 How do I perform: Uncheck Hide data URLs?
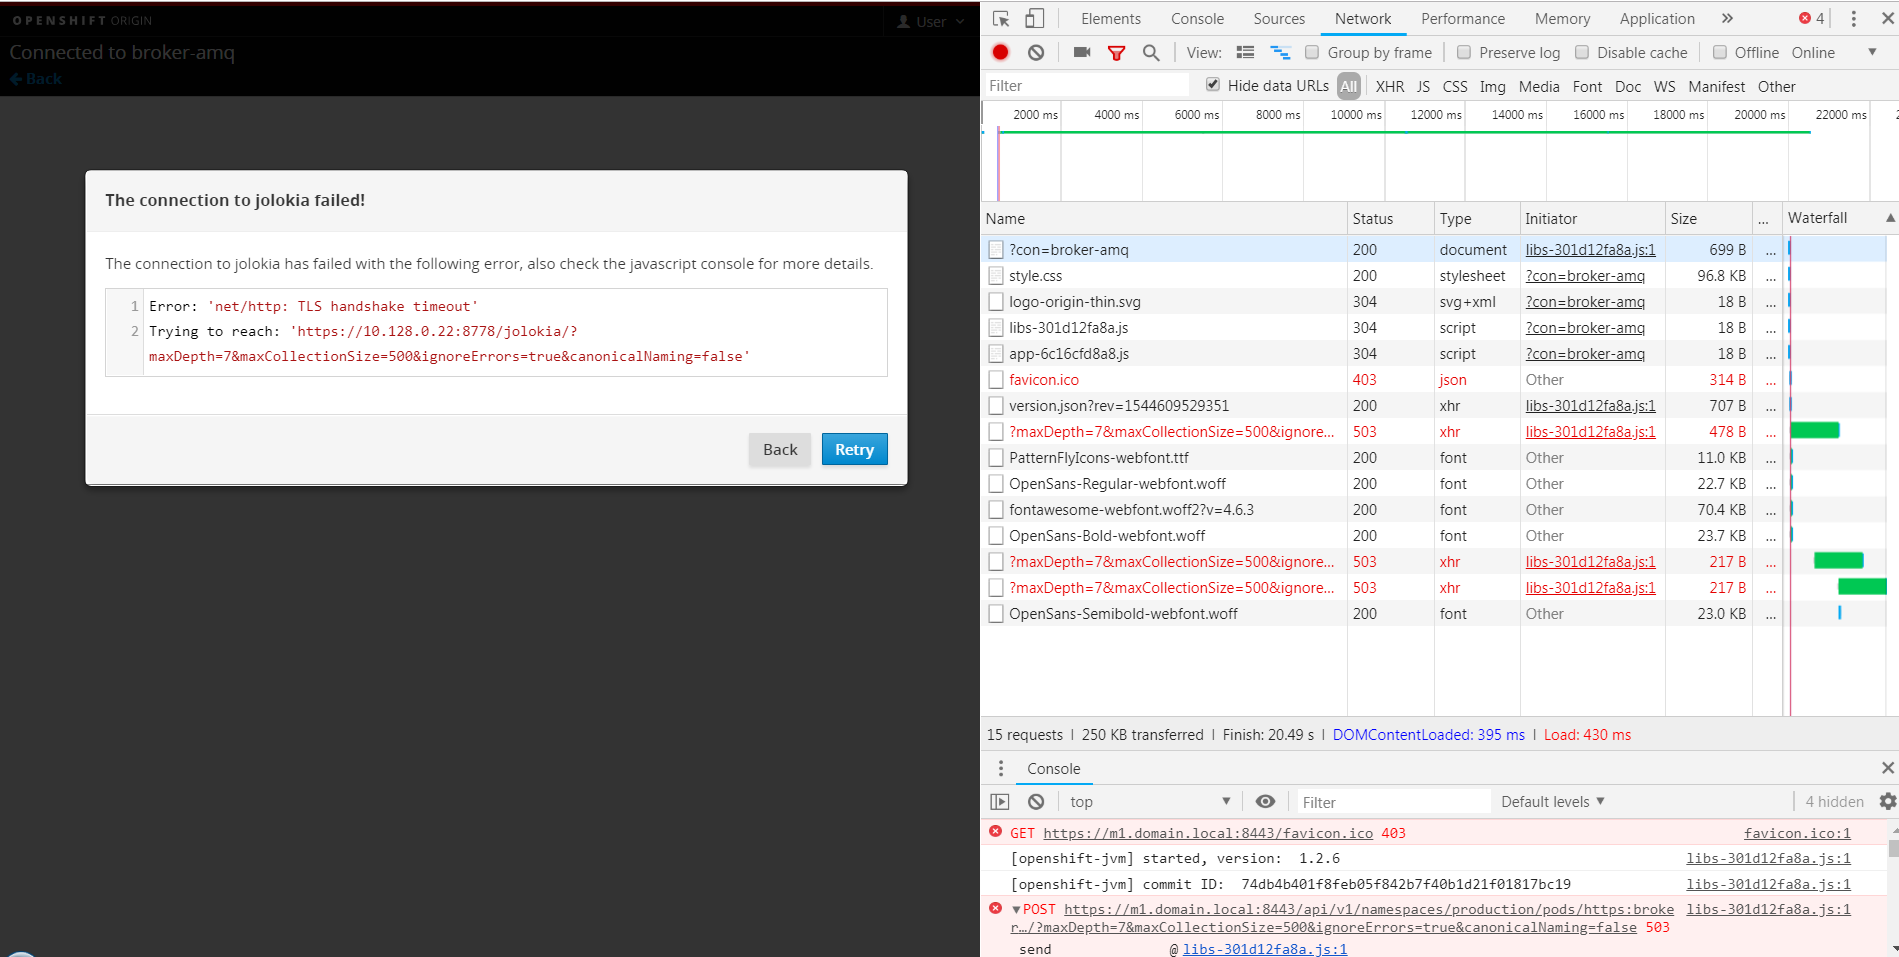click(x=1212, y=85)
